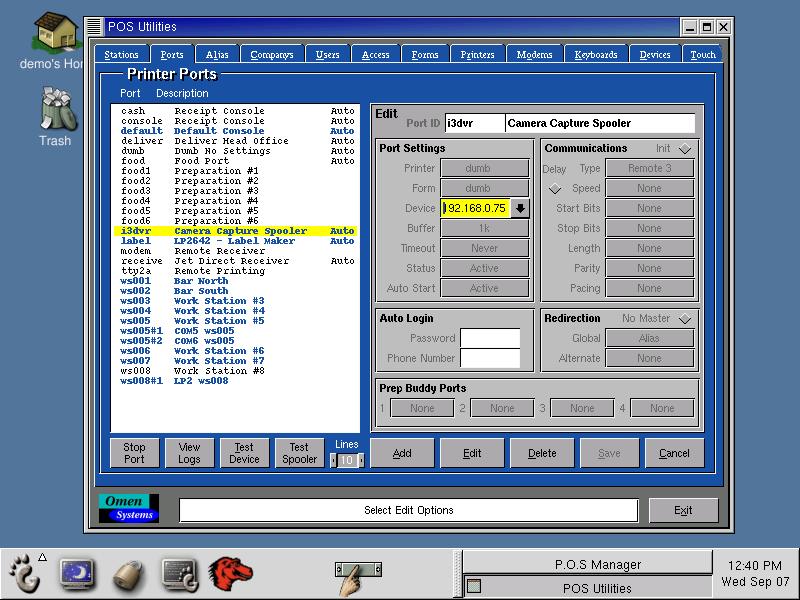800x600 pixels.
Task: Click the Cancel button
Action: [674, 453]
